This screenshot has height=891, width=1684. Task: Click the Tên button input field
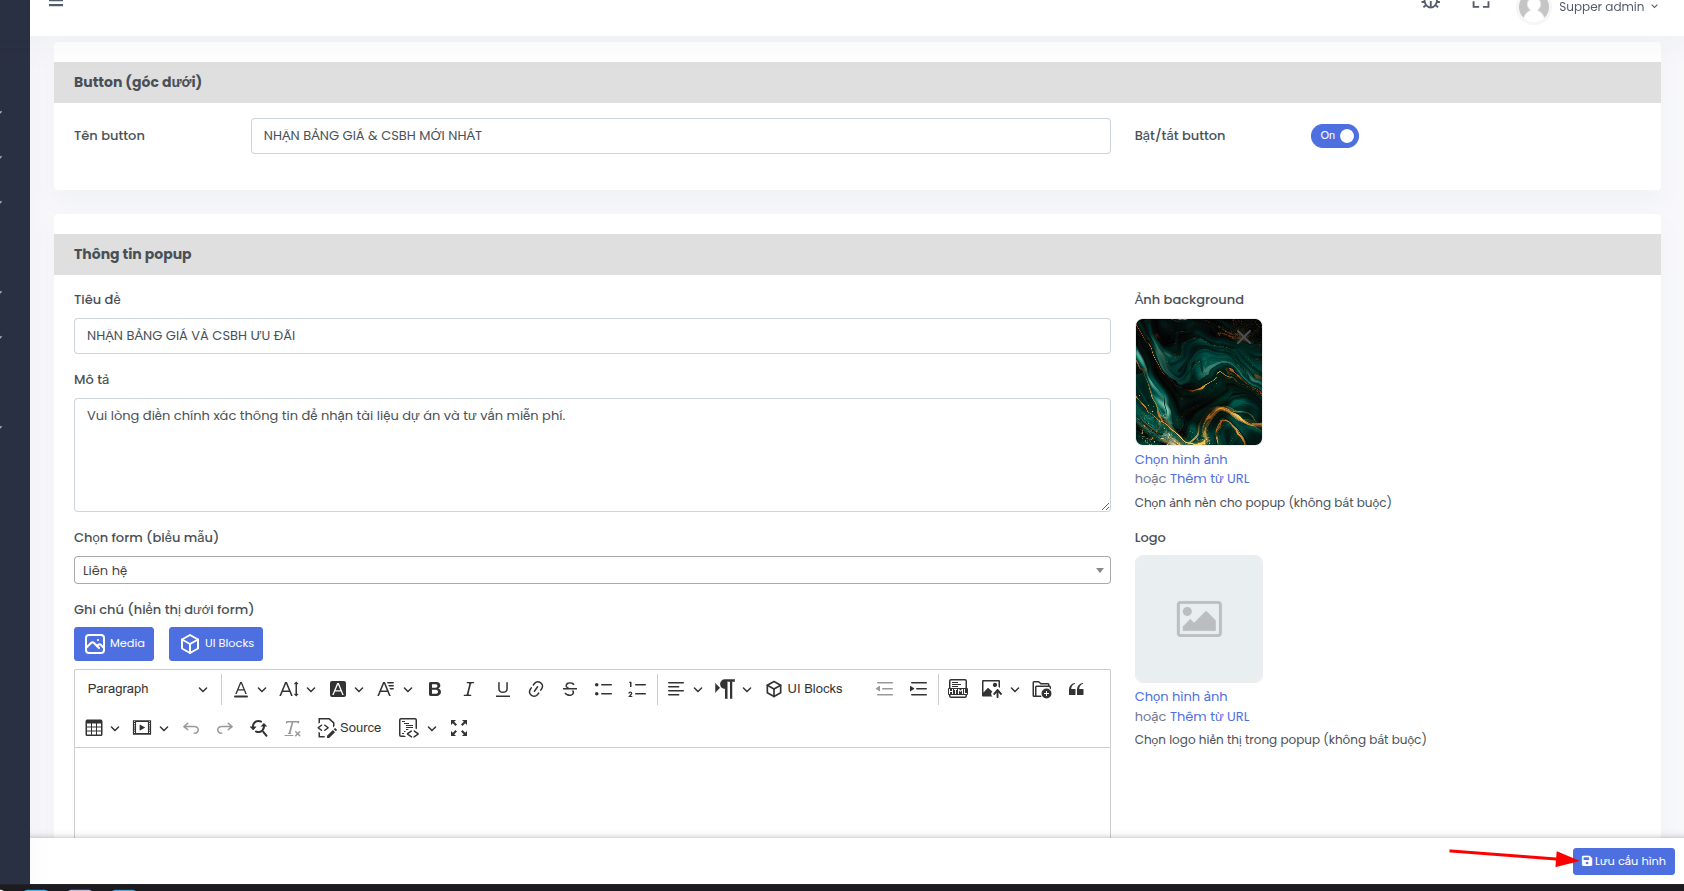[x=680, y=136]
